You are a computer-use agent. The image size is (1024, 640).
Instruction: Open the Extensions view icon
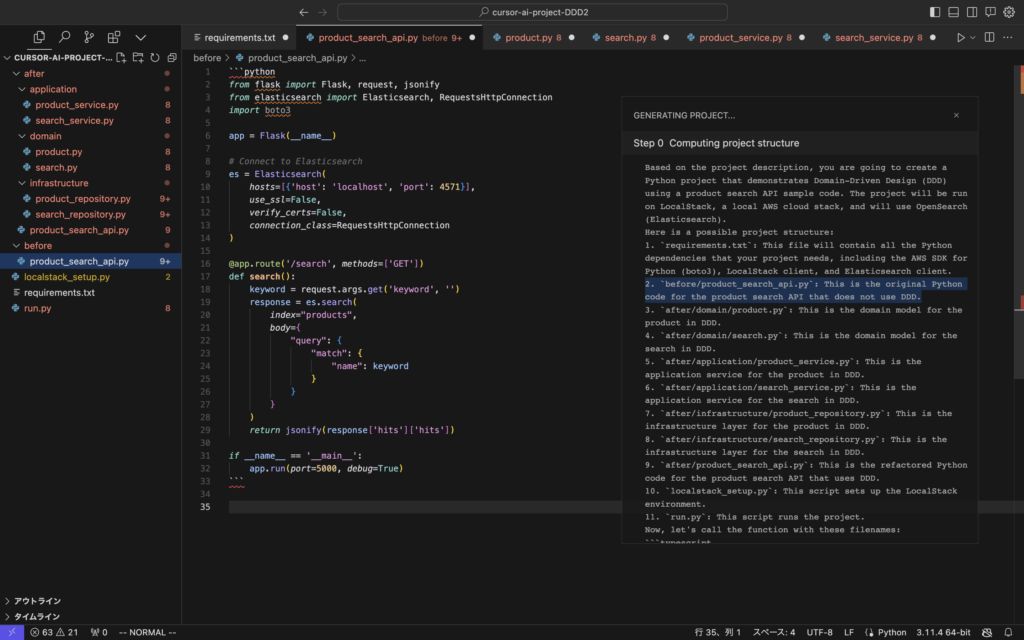tap(114, 37)
